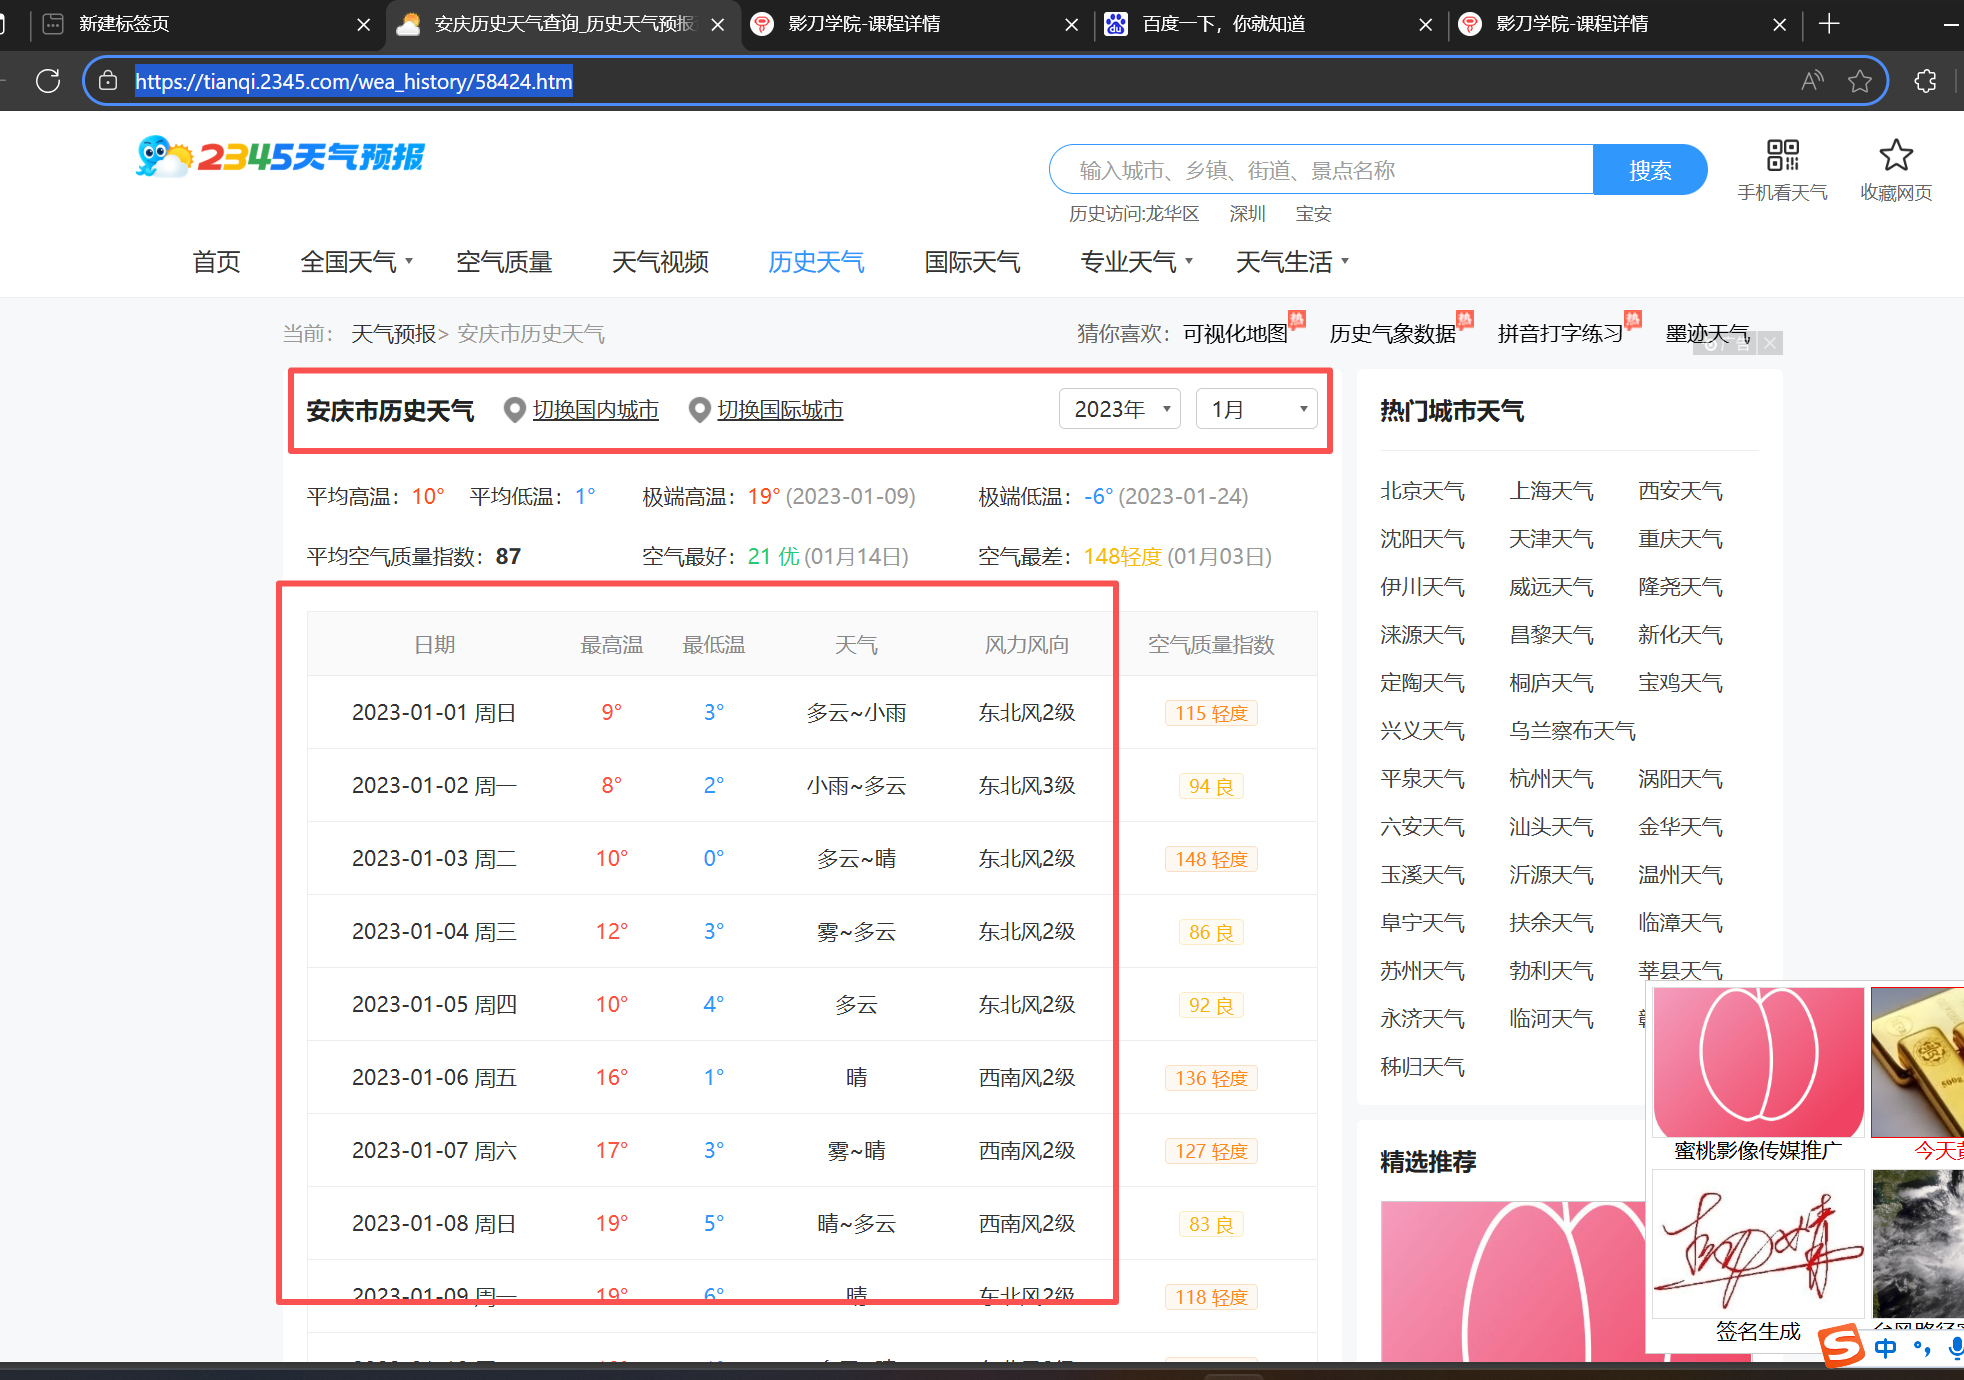1964x1380 pixels.
Task: Expand the 专业天气 navigation menu
Action: (1136, 262)
